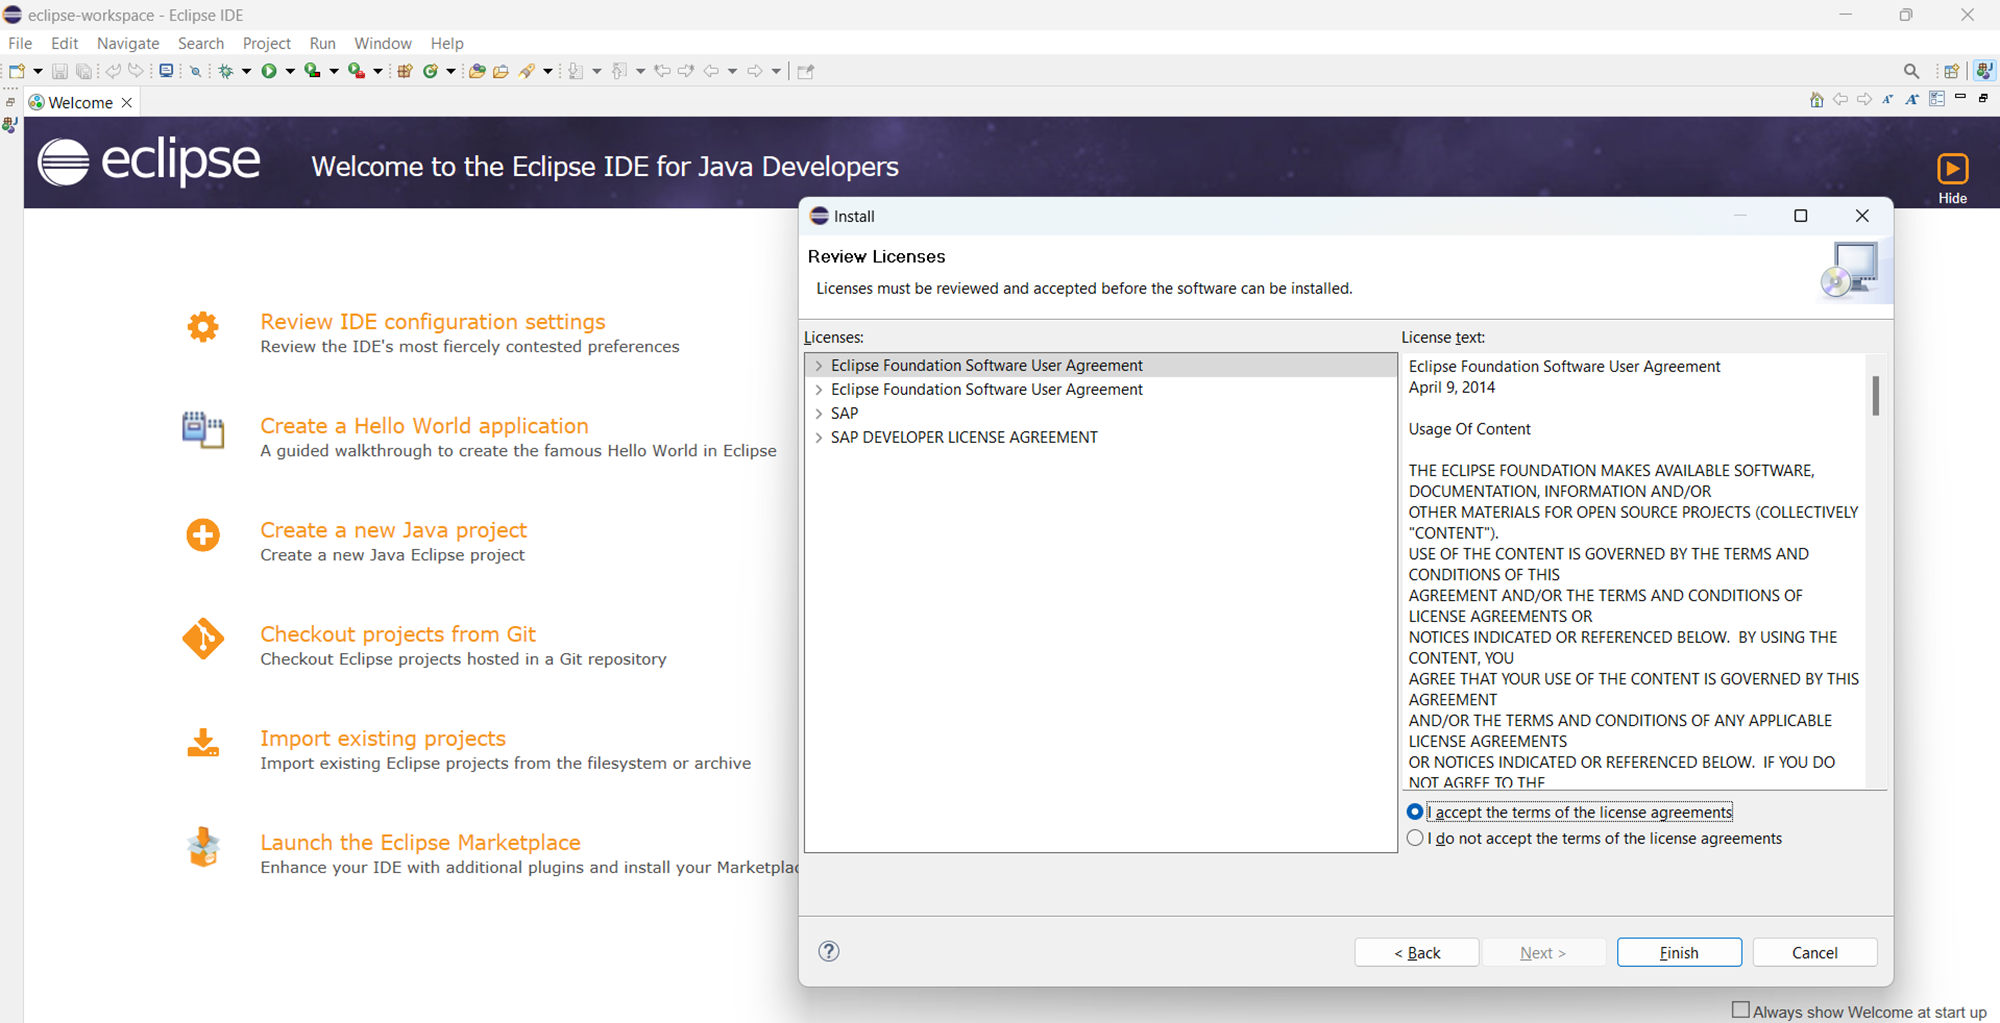Click the magnifier search icon at top right
The height and width of the screenshot is (1023, 2000).
coord(1911,71)
